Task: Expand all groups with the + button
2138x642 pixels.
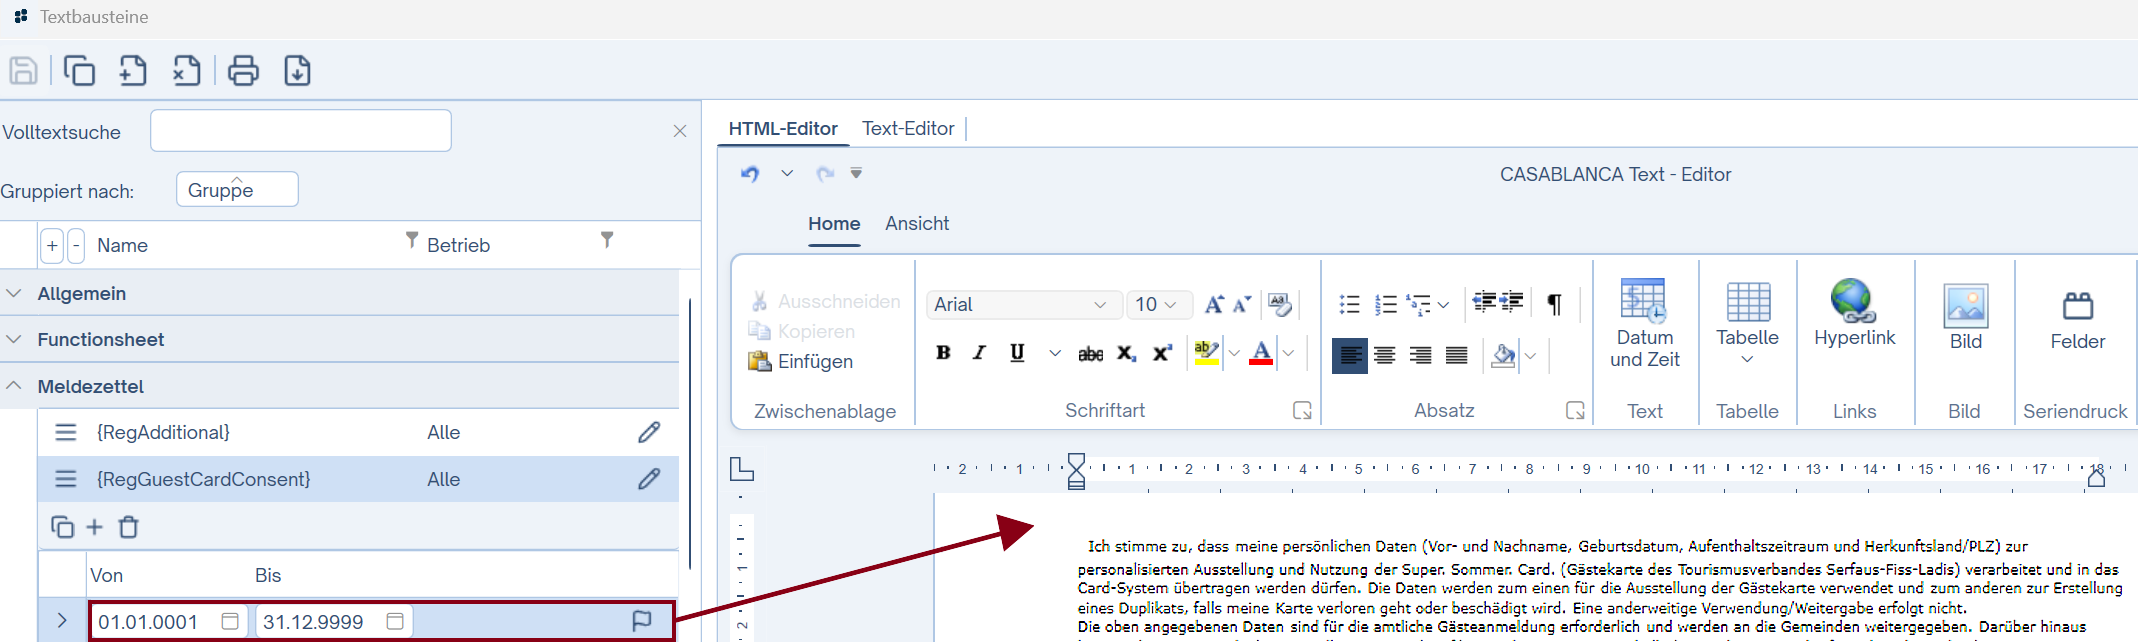Action: point(52,245)
